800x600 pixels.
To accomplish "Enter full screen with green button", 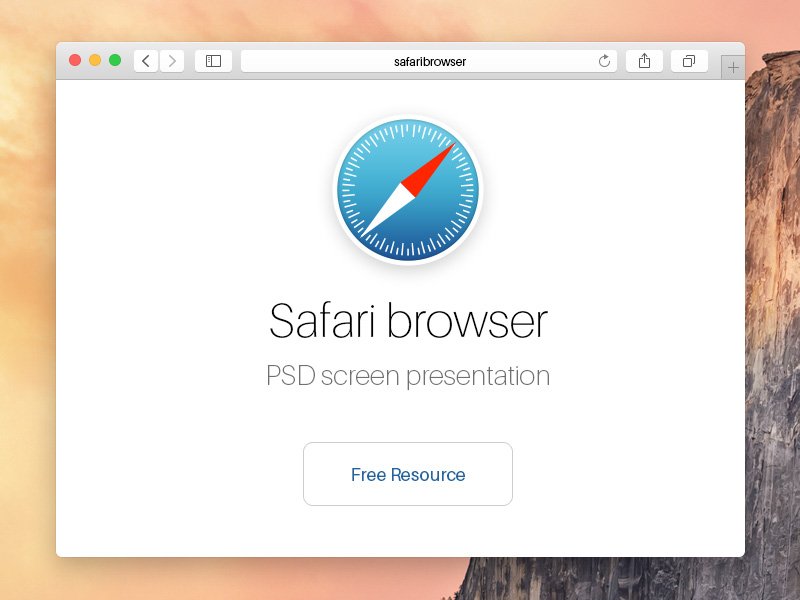I will click(115, 61).
